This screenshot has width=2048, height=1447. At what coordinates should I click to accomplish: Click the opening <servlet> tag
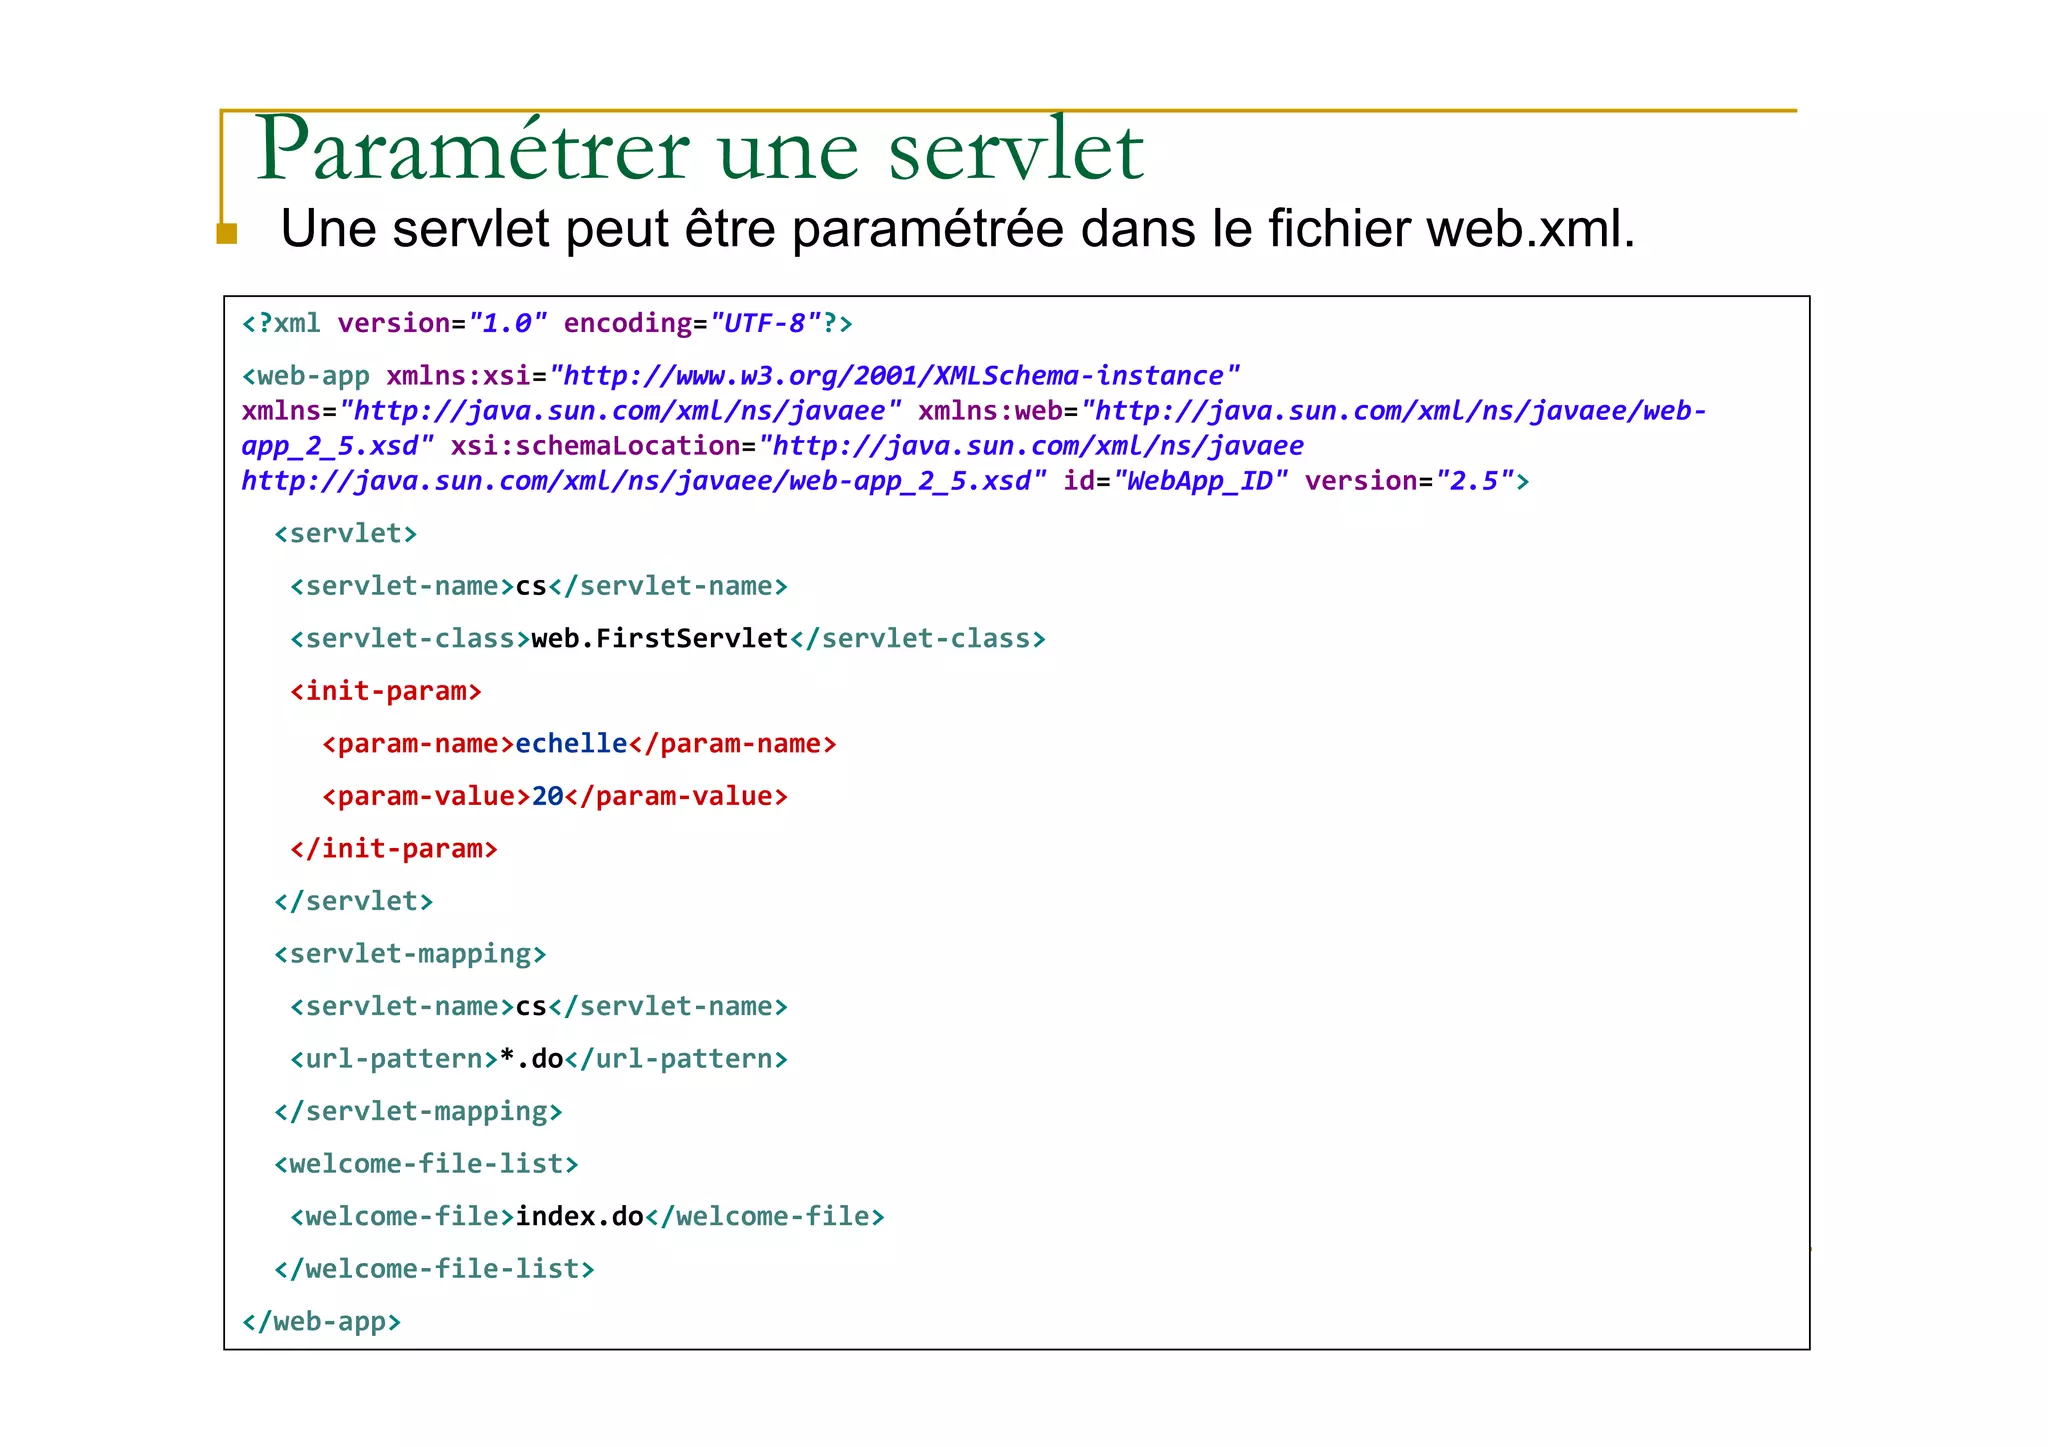tap(346, 534)
